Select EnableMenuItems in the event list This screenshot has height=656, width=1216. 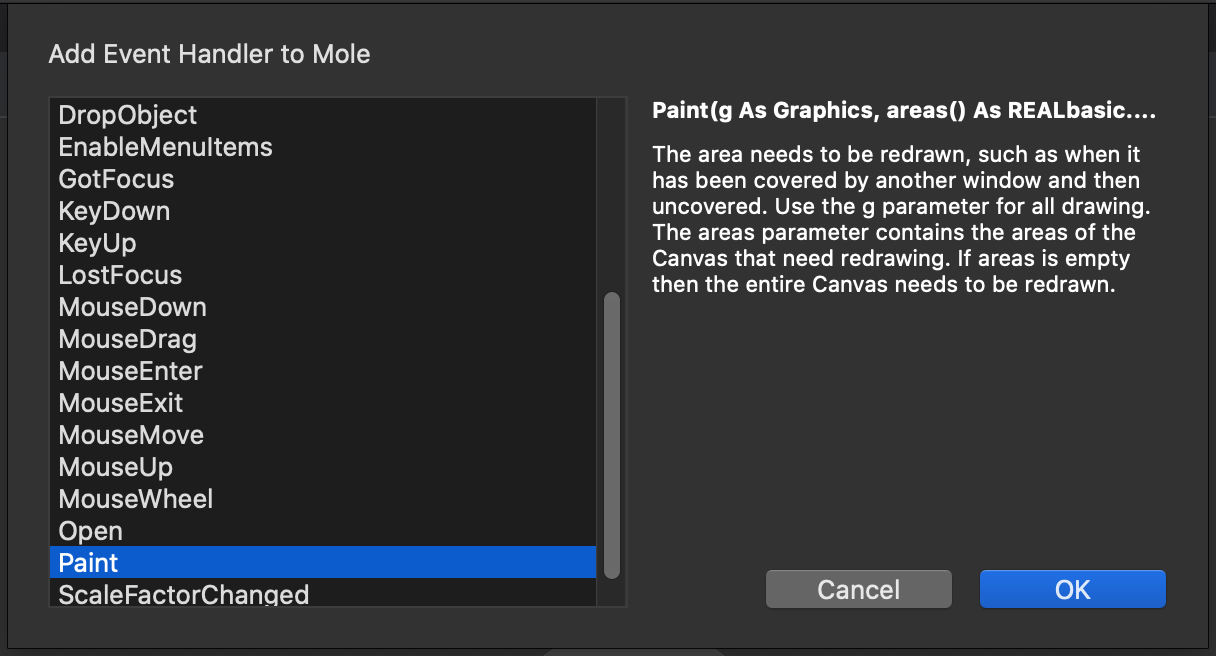click(x=323, y=147)
